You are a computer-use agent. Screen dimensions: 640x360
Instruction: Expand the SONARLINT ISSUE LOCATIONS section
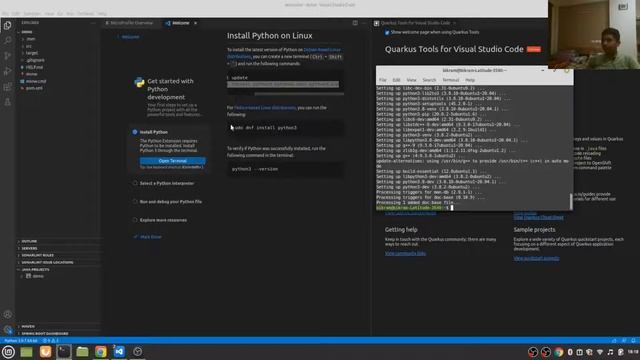click(x=47, y=262)
